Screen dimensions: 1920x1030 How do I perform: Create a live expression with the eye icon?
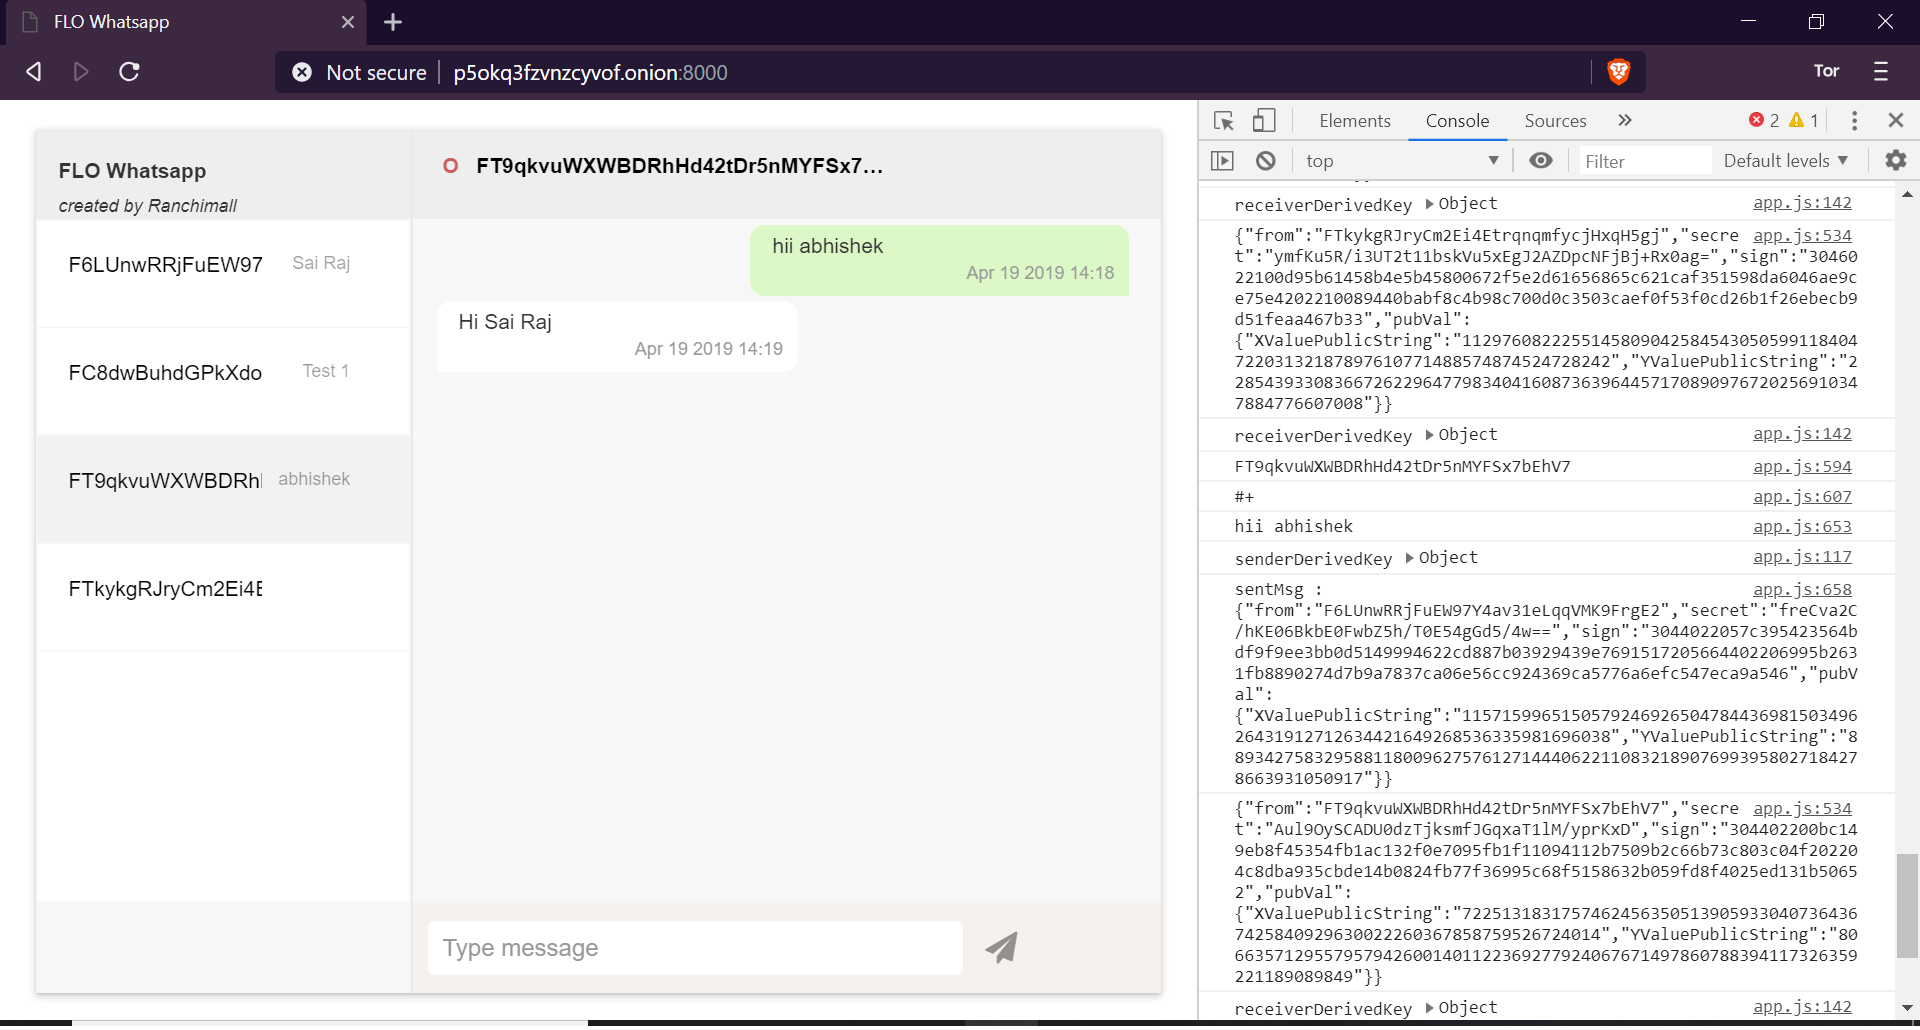click(1540, 160)
